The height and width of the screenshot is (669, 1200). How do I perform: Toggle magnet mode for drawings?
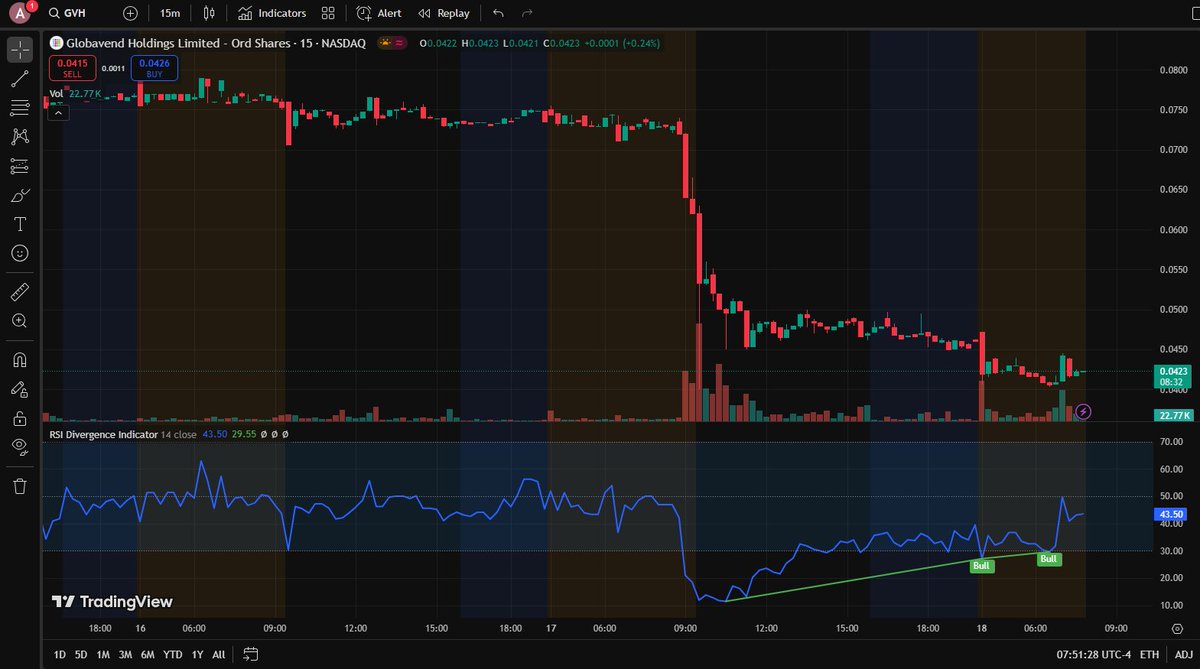pos(20,359)
